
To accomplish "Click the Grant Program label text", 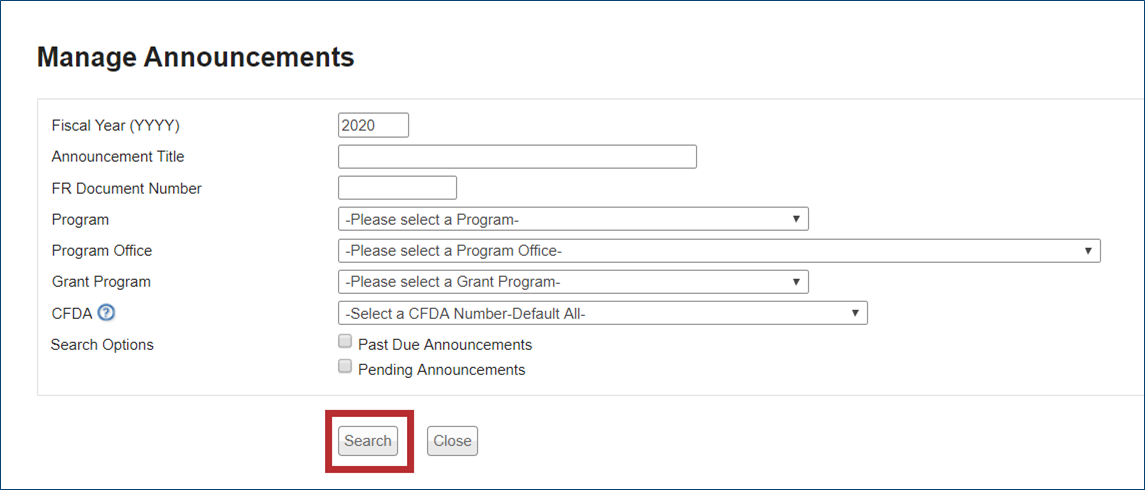I will tap(101, 282).
